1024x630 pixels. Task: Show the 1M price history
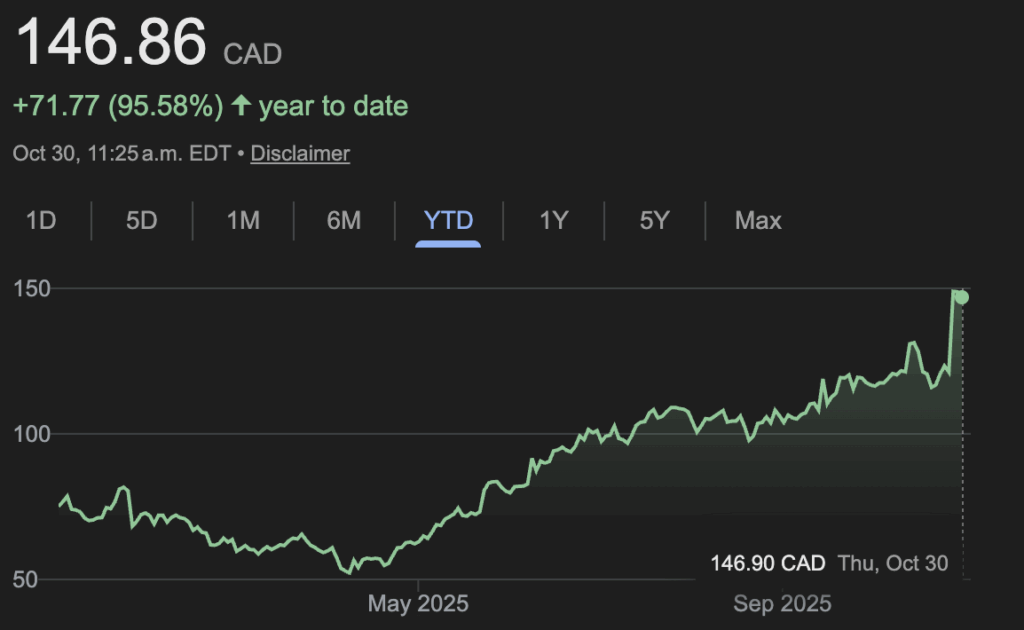(x=243, y=220)
